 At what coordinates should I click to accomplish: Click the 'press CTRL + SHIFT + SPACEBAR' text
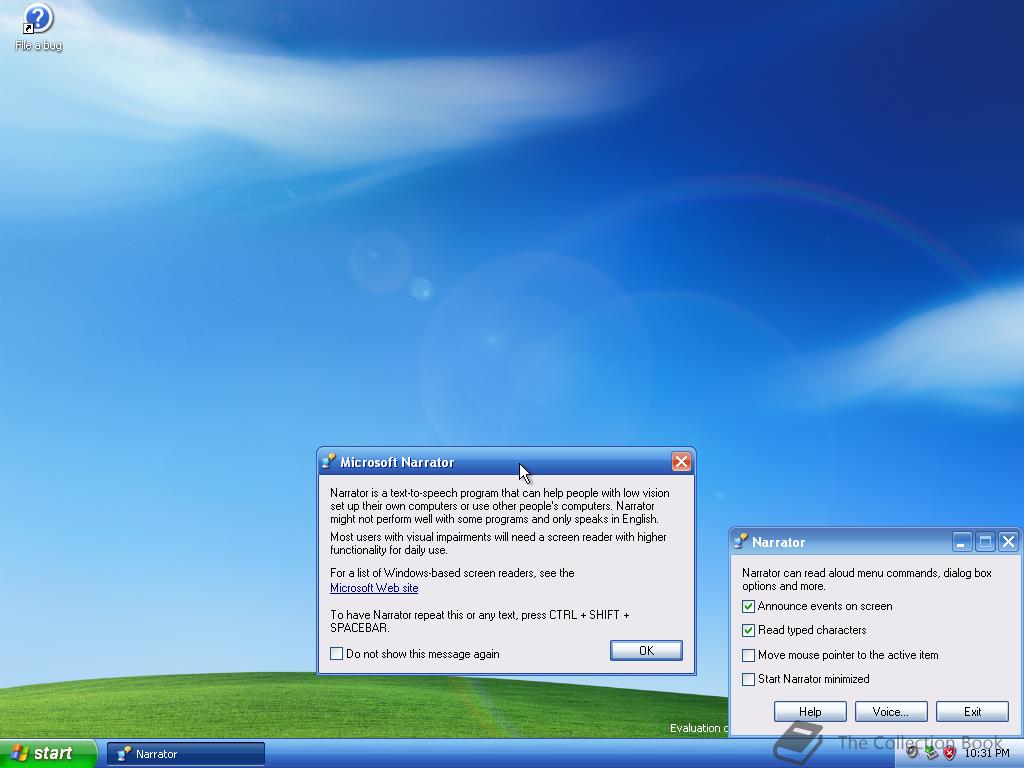pos(480,621)
